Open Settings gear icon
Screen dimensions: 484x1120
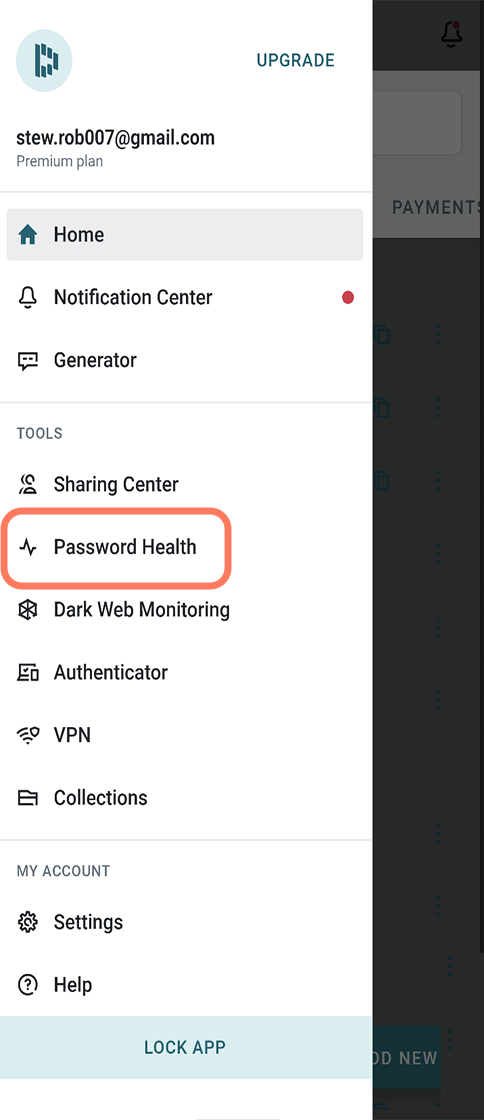(x=28, y=922)
